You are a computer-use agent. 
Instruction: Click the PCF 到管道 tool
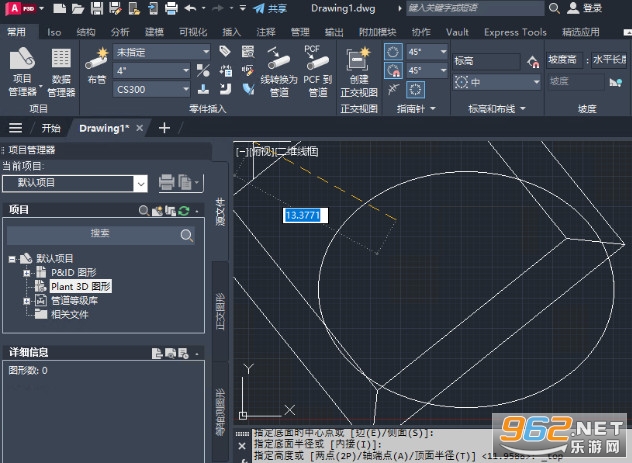click(x=318, y=71)
